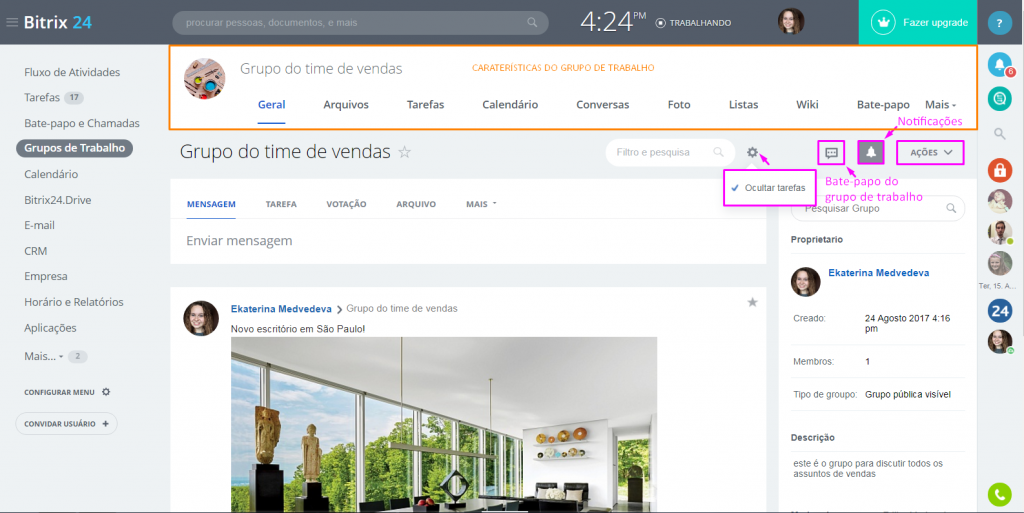Open Fluxo de Atividades in sidebar
Viewport: 1024px width, 513px height.
[x=72, y=72]
